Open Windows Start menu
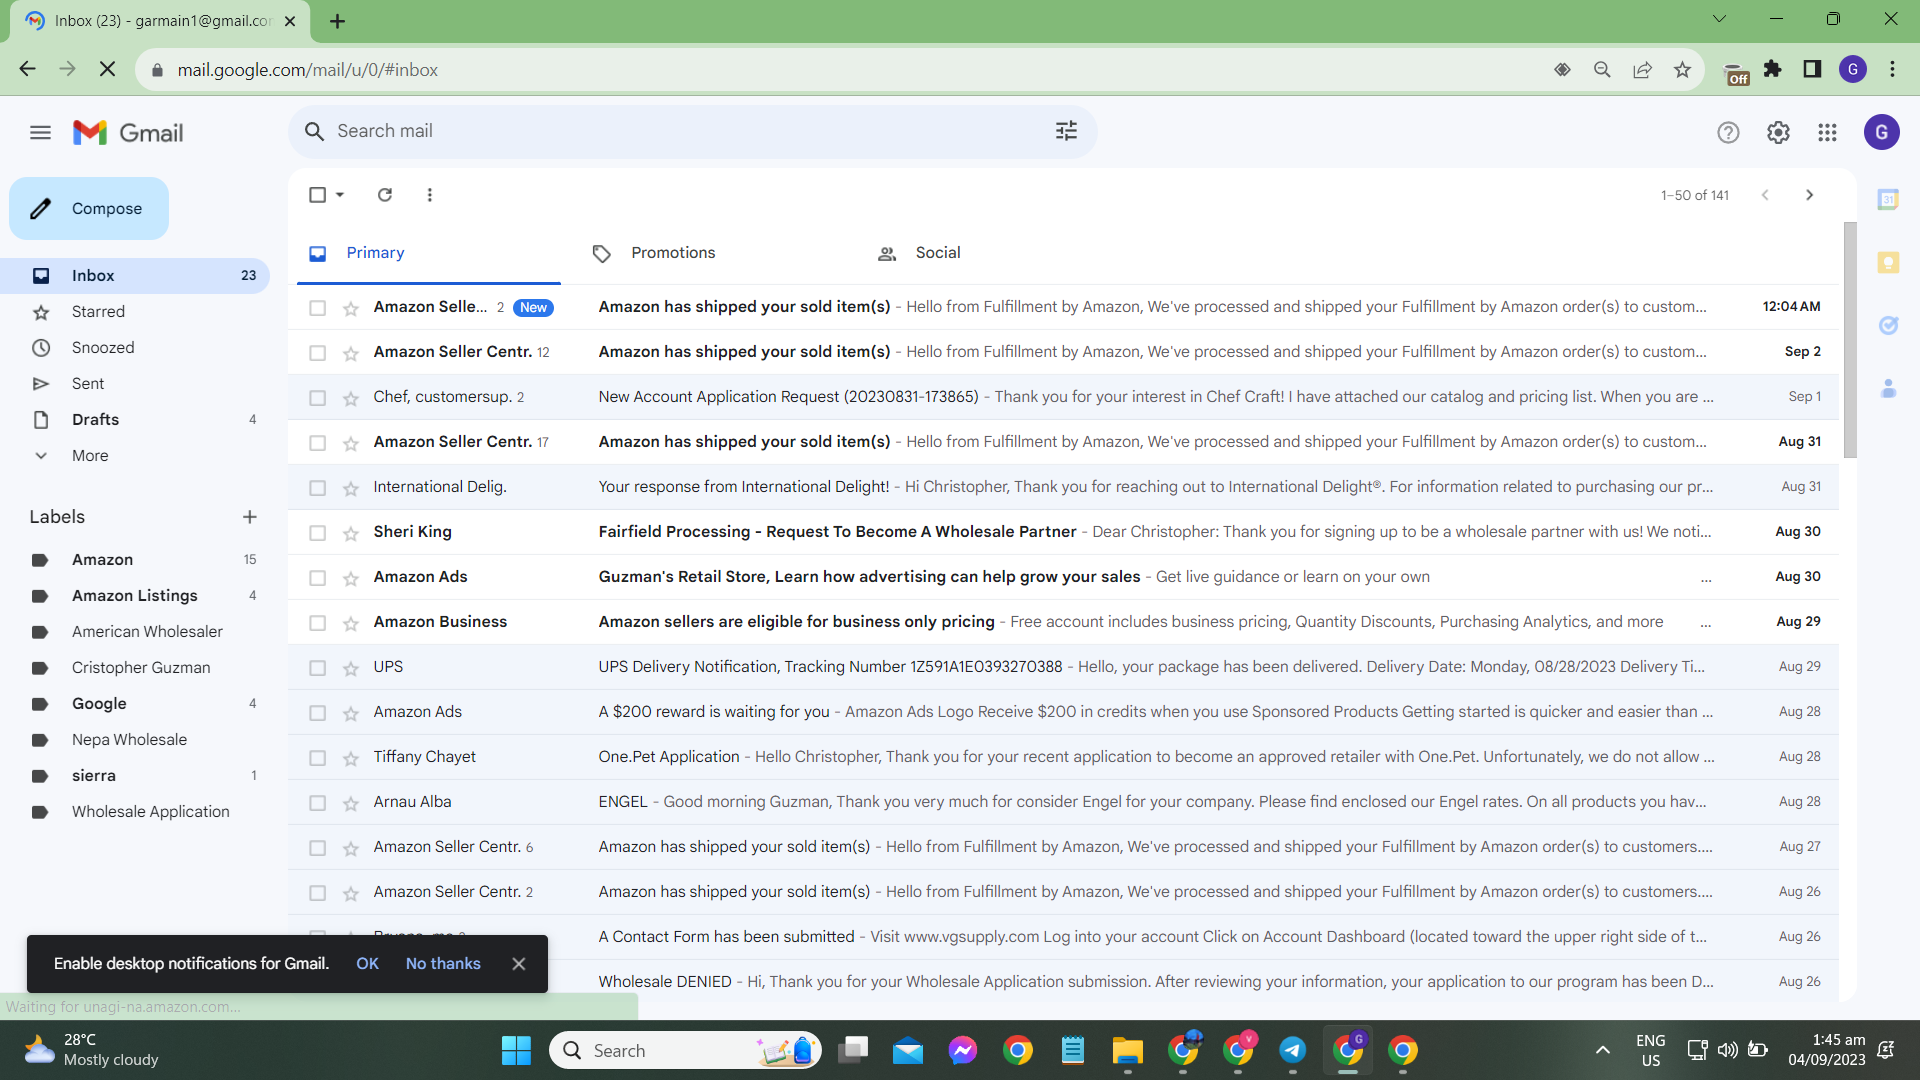This screenshot has height=1080, width=1920. pyautogui.click(x=516, y=1050)
